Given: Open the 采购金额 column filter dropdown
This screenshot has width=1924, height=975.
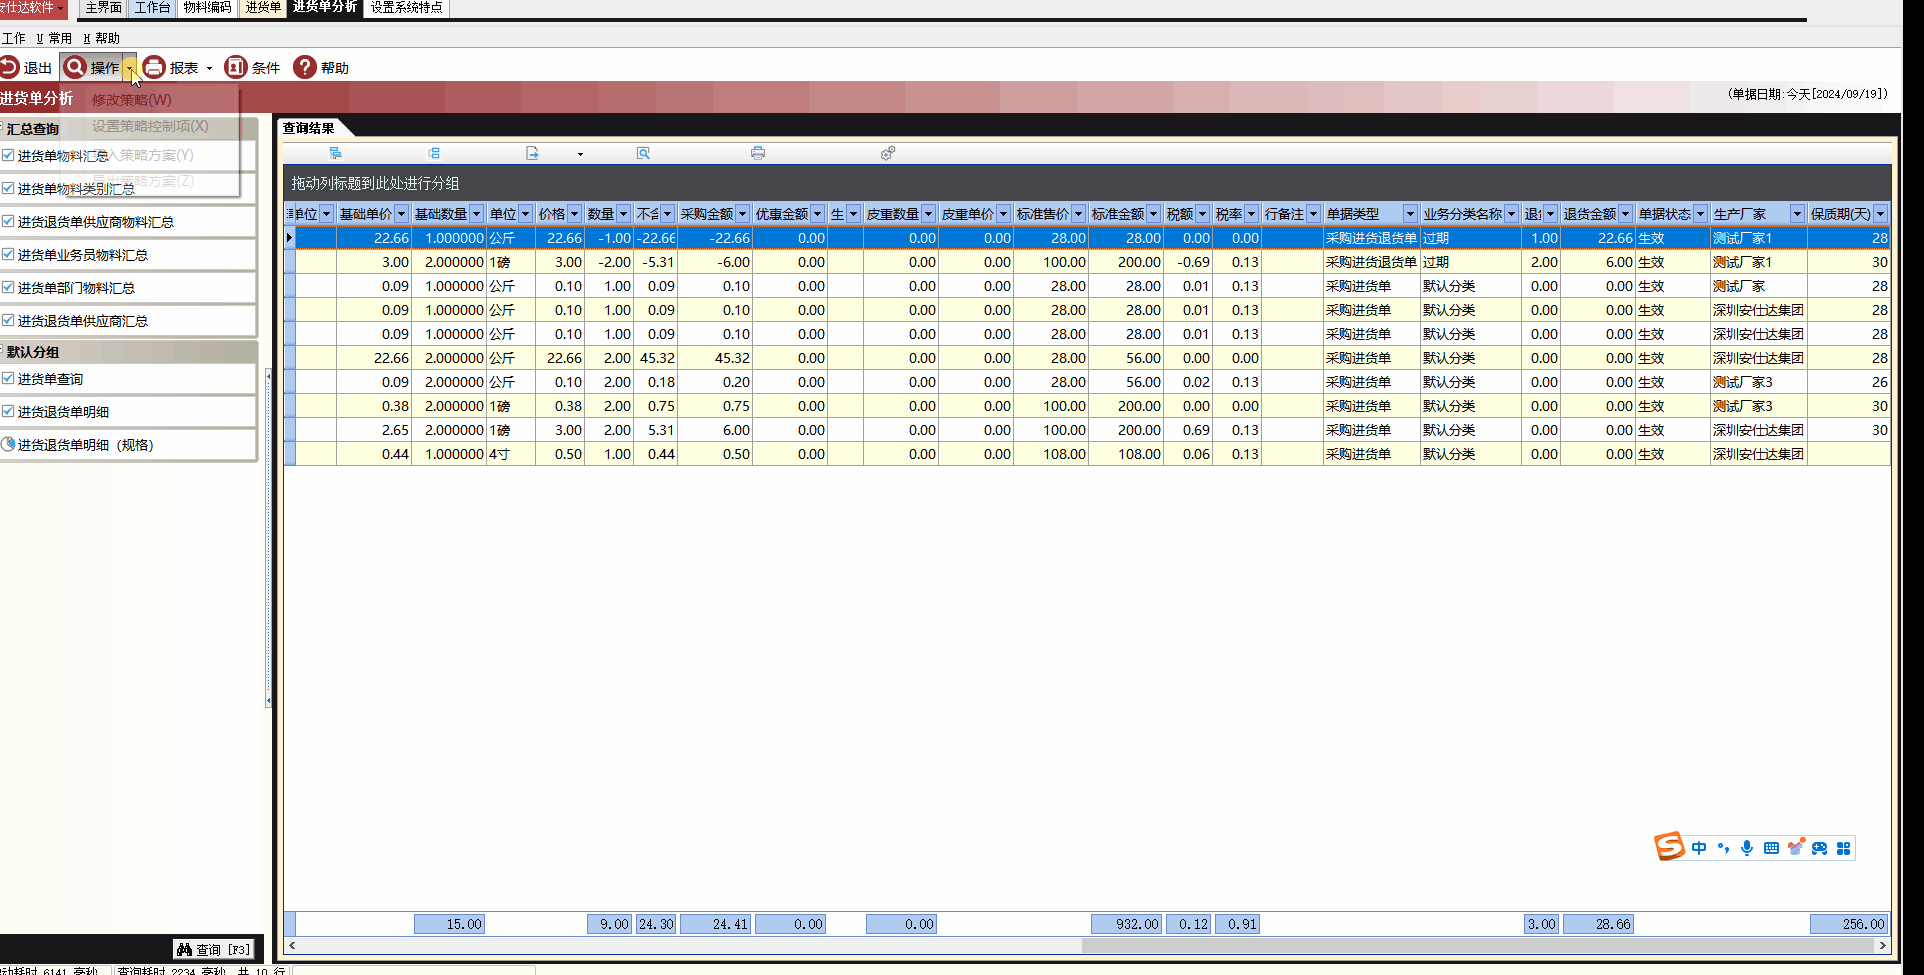Looking at the screenshot, I should (x=742, y=214).
